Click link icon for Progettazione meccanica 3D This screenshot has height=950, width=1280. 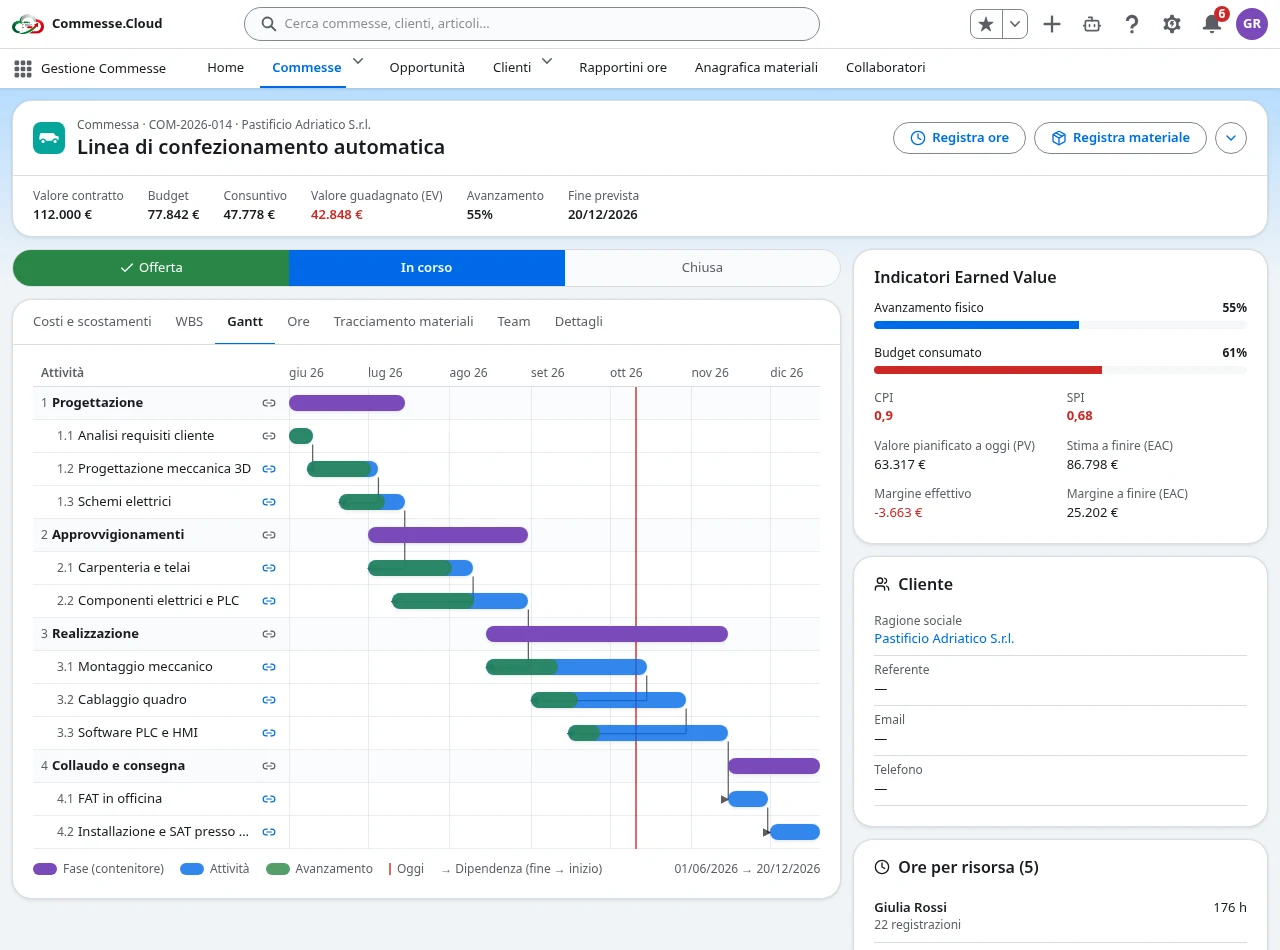click(x=269, y=469)
